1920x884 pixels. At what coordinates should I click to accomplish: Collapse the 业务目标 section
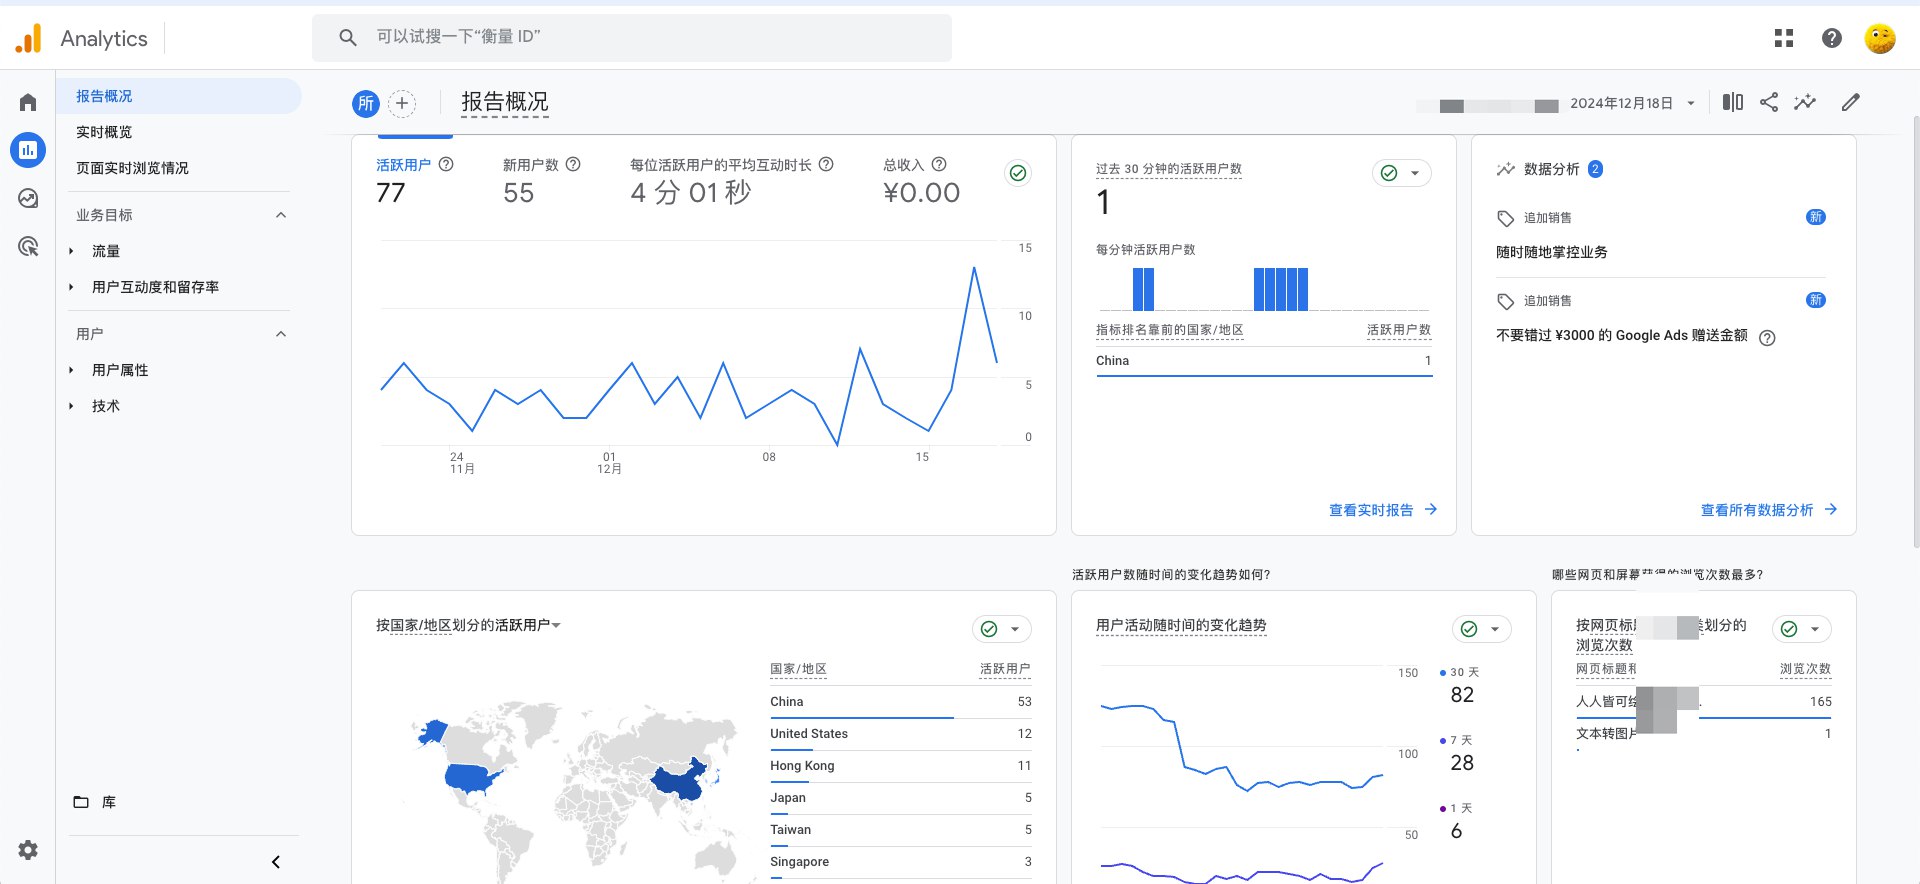281,215
